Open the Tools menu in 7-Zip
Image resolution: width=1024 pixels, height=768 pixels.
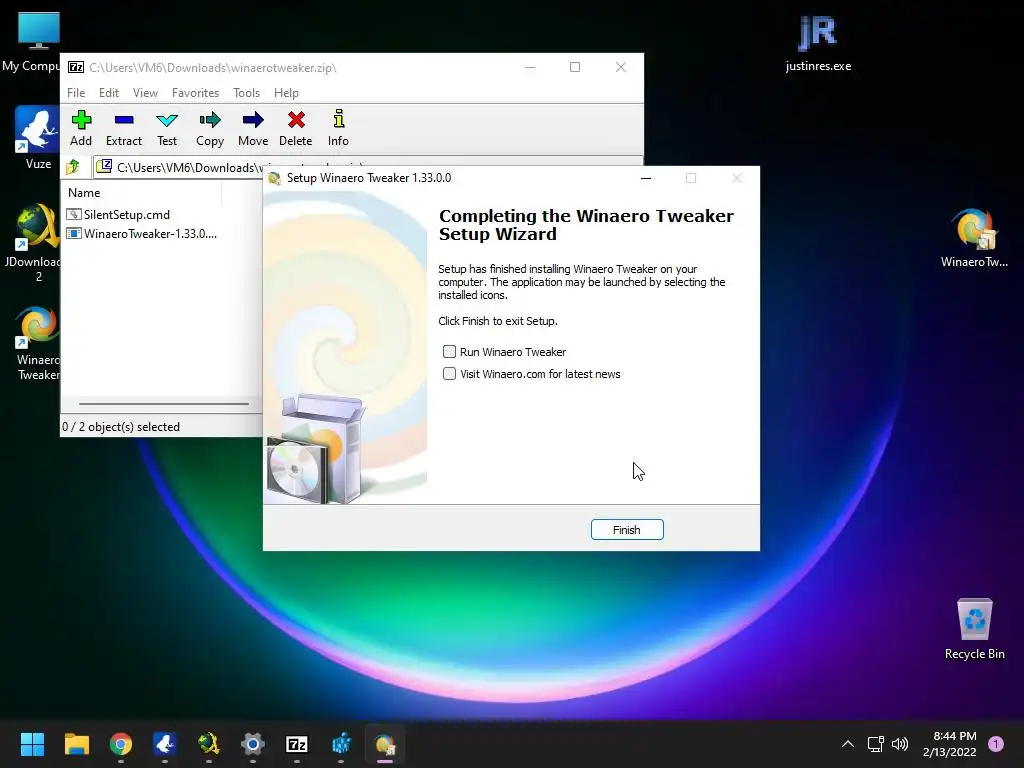point(246,93)
